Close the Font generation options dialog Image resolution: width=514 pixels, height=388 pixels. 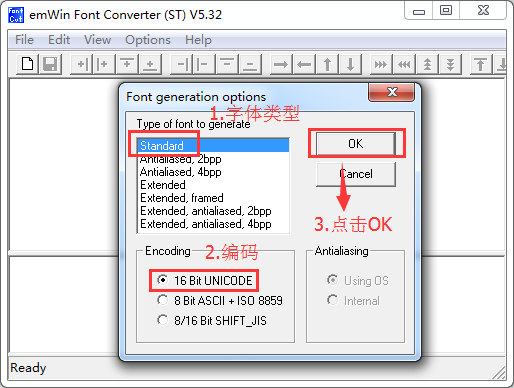(x=392, y=92)
